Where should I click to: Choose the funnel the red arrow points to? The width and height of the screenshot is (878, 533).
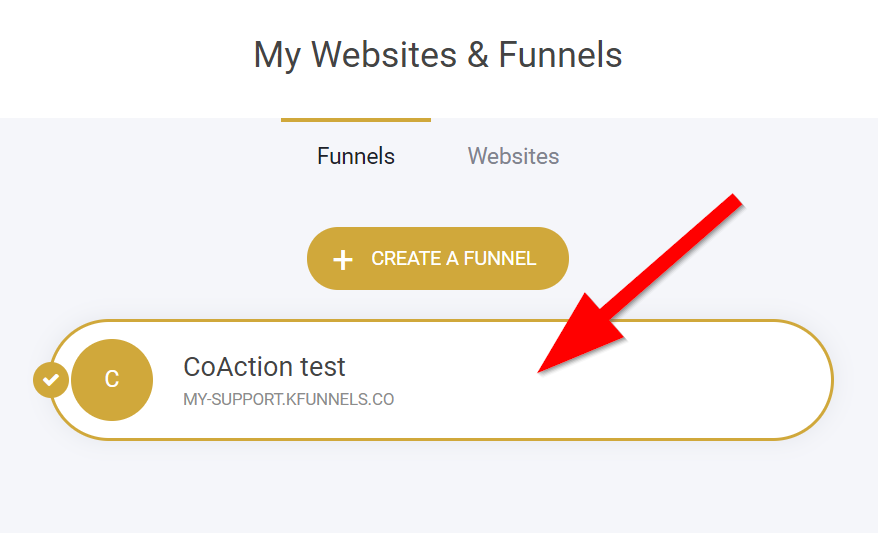pyautogui.click(x=441, y=380)
